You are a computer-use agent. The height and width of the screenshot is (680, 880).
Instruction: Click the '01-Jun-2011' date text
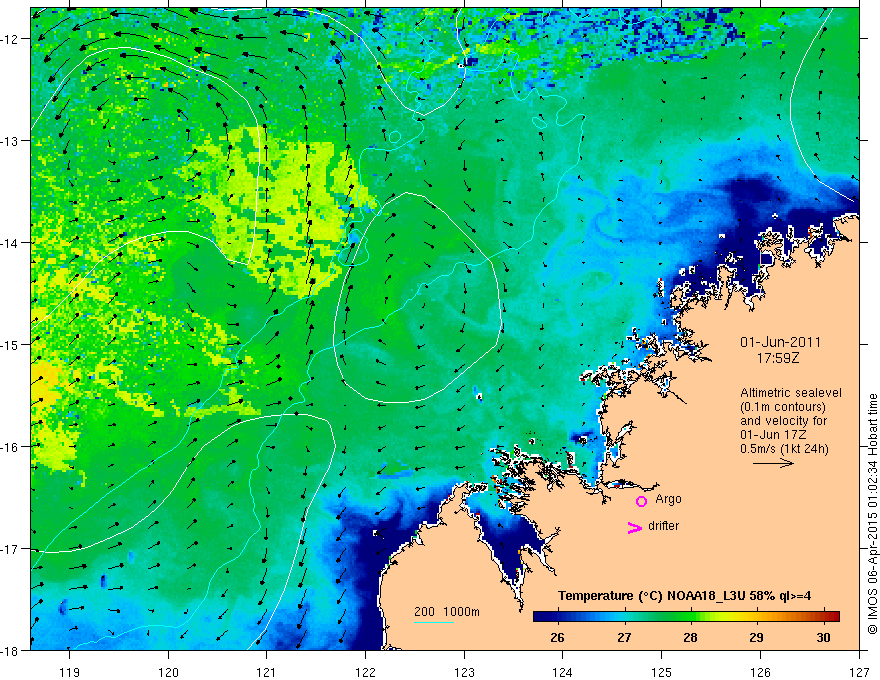780,342
